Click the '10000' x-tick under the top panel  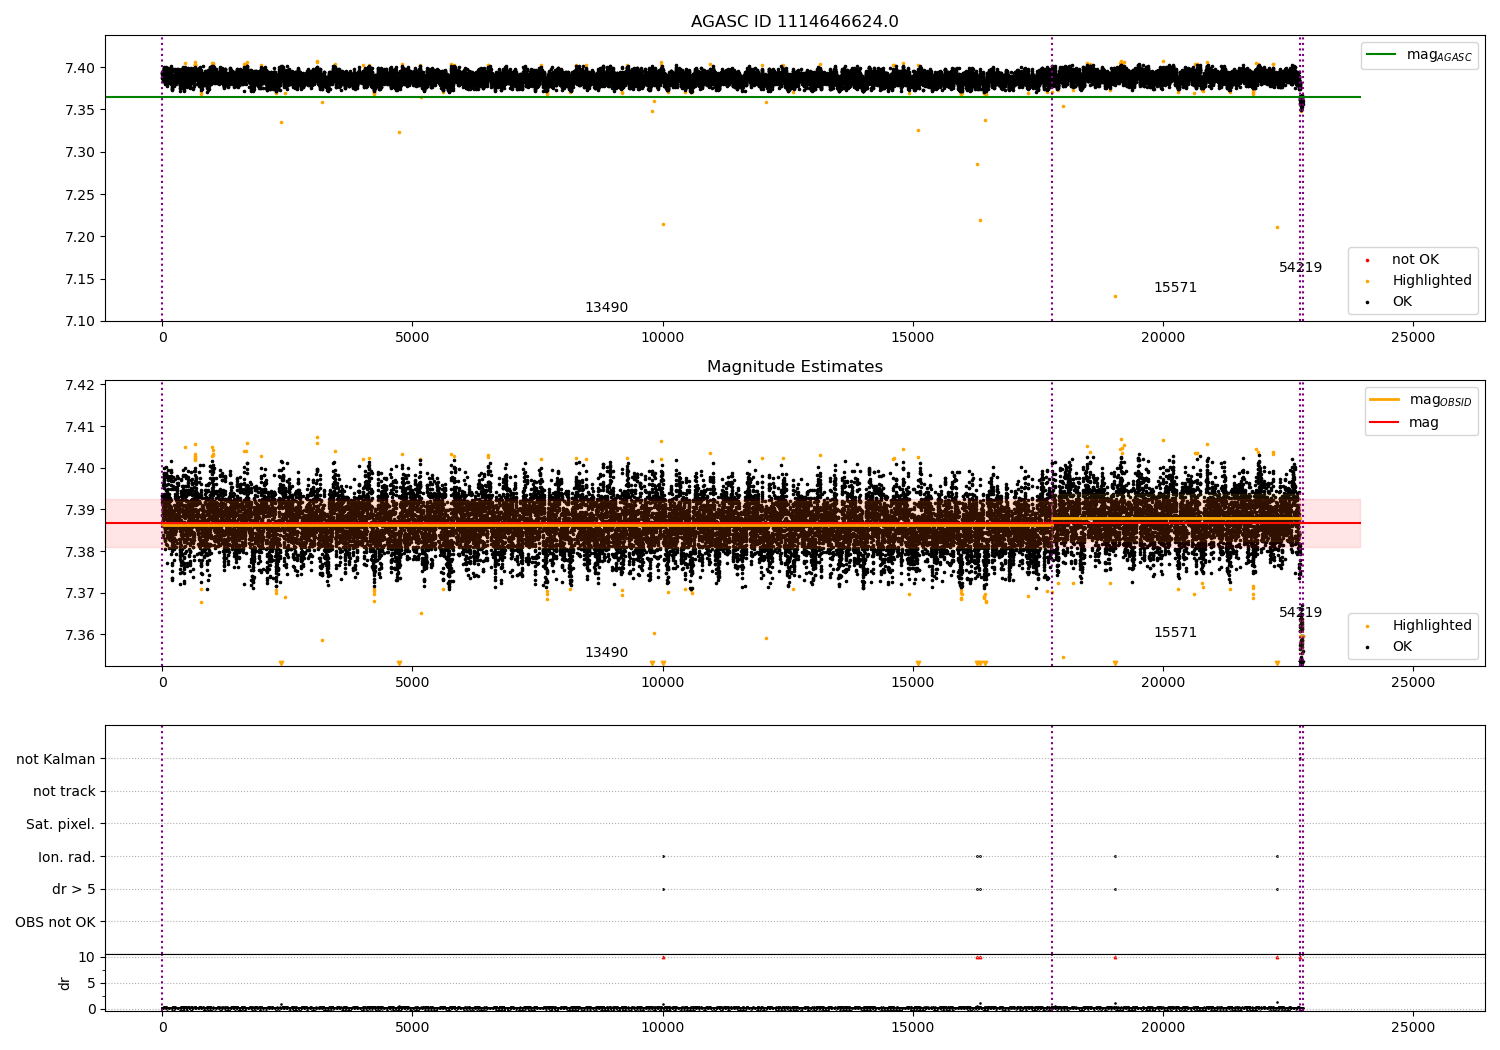pyautogui.click(x=662, y=338)
